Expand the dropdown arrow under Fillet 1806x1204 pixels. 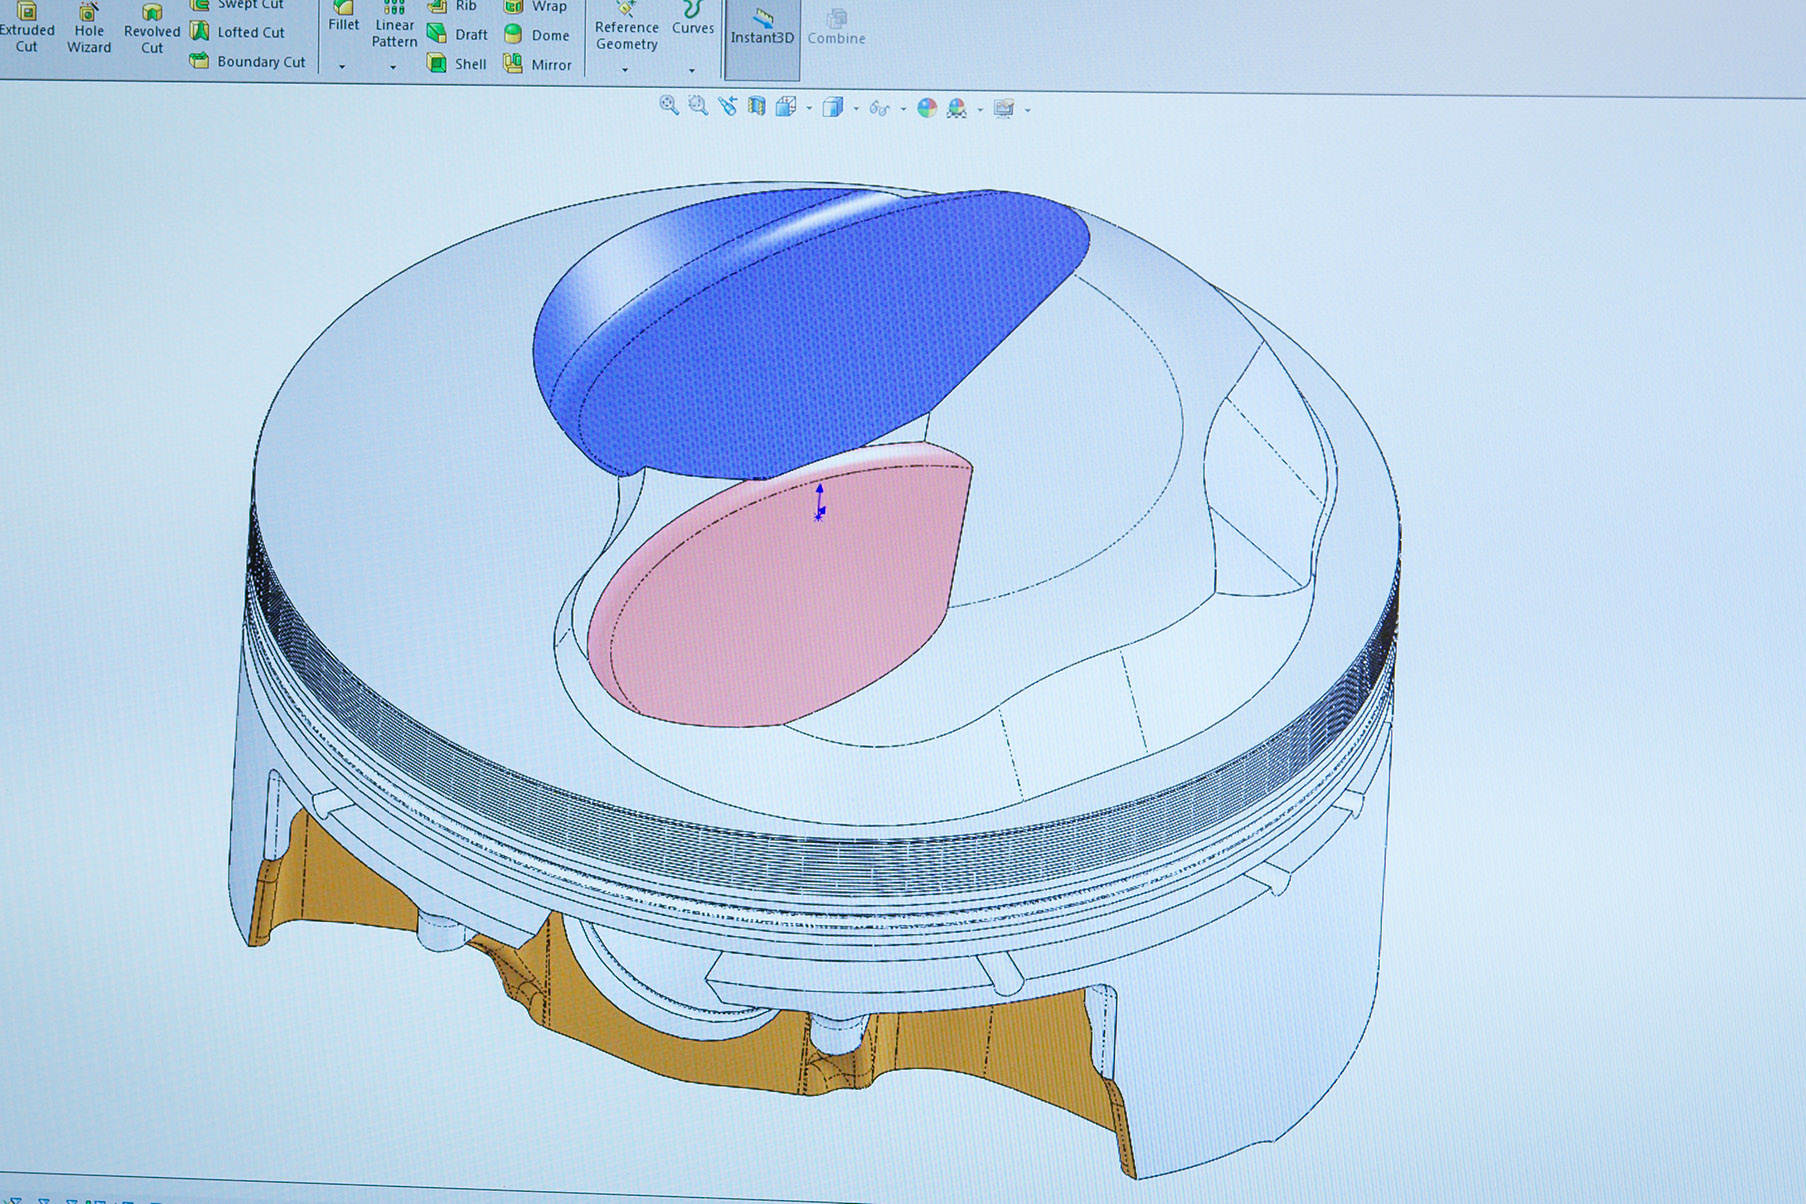[x=342, y=67]
